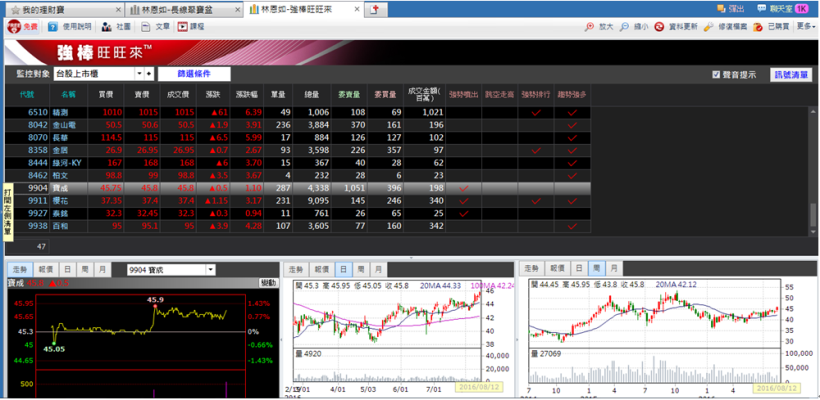Select 報價 tab in the 寶成 intraday panel
The height and width of the screenshot is (400, 820).
[x=45, y=269]
